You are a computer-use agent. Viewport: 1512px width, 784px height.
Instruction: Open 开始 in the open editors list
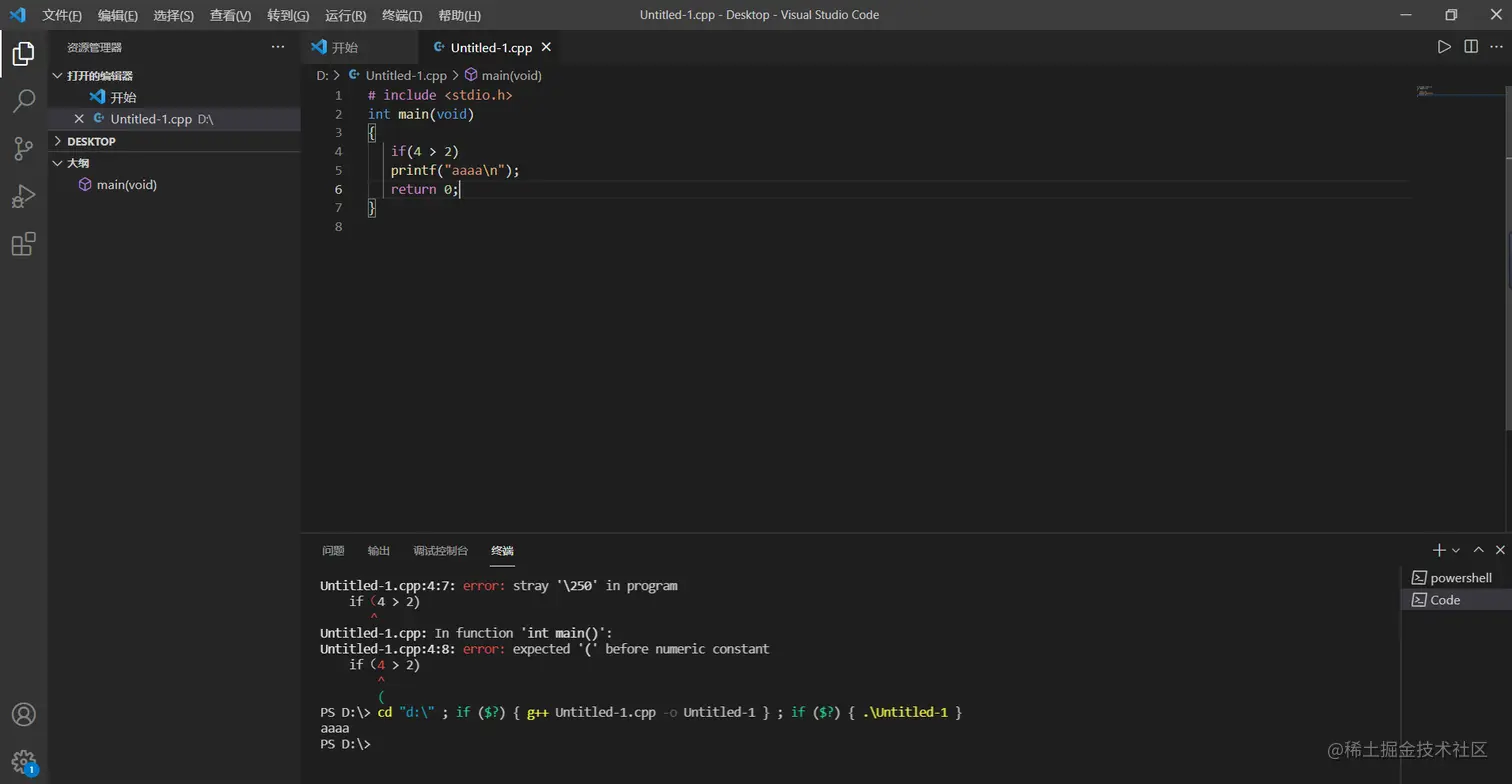(x=174, y=97)
